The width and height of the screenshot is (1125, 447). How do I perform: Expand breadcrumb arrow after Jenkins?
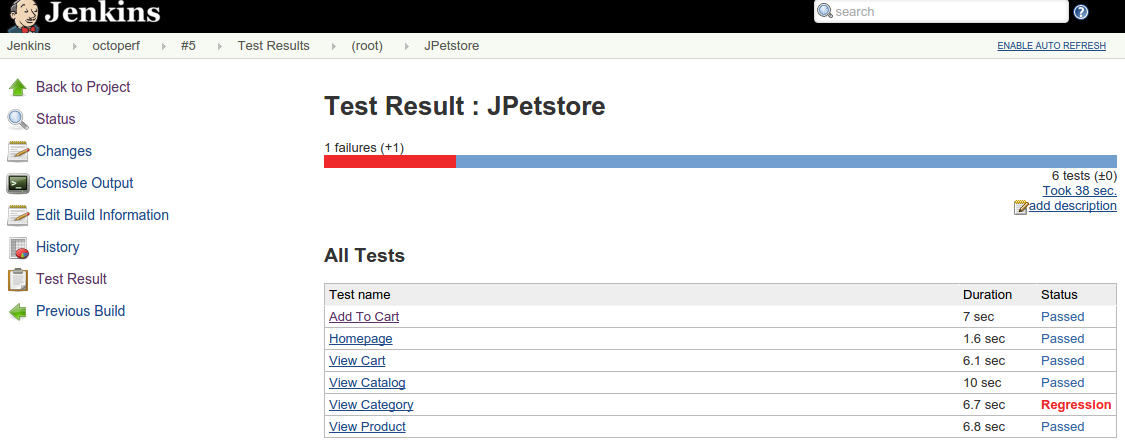click(75, 46)
